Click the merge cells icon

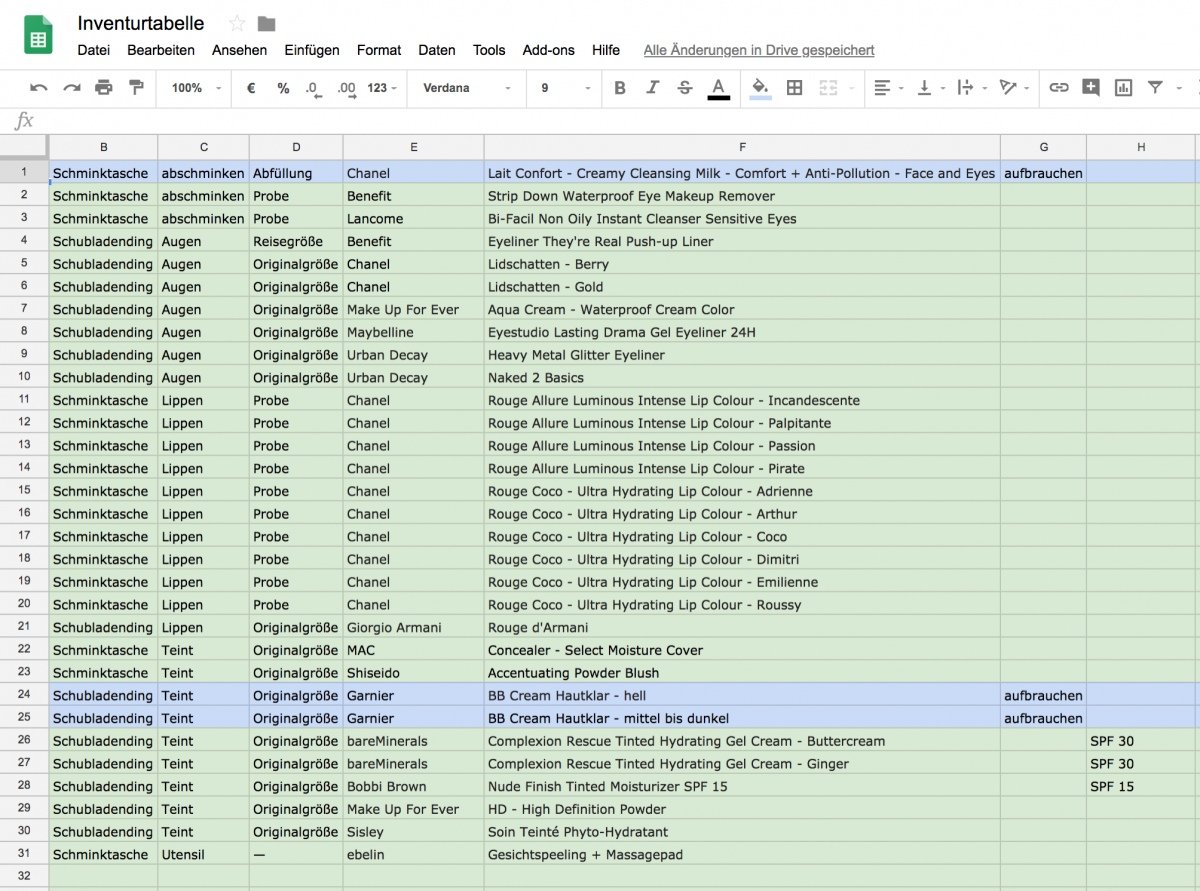coord(827,88)
